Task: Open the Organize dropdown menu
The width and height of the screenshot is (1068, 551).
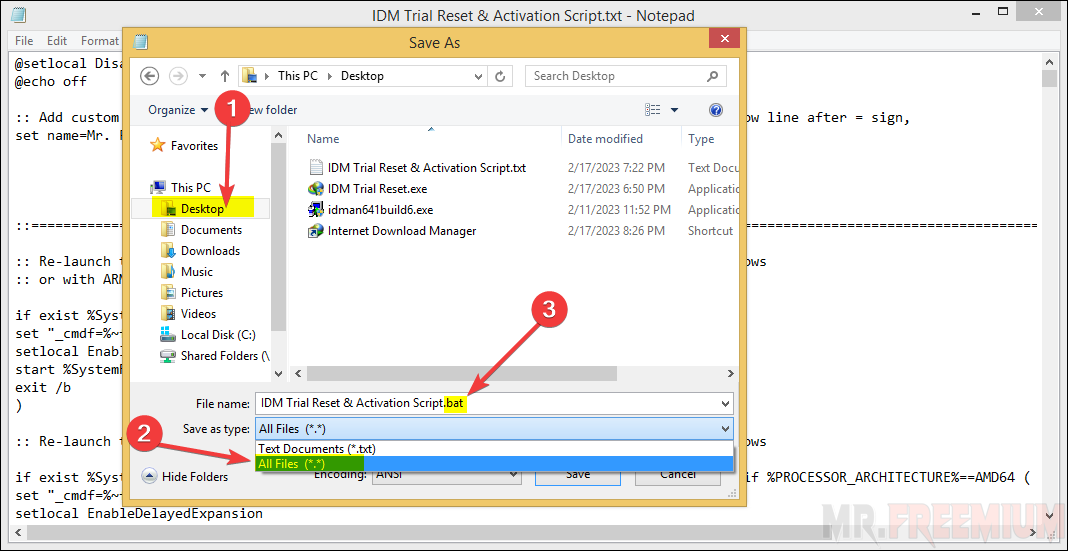Action: (x=178, y=110)
